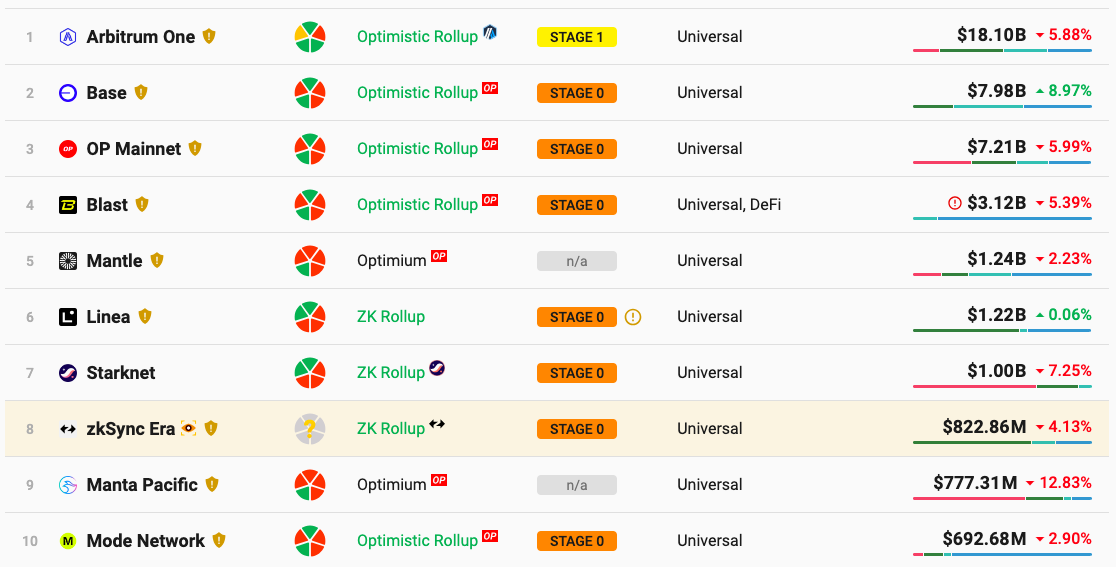This screenshot has width=1116, height=567.
Task: Open the risk pie chart for OP Mainnet
Action: point(310,149)
